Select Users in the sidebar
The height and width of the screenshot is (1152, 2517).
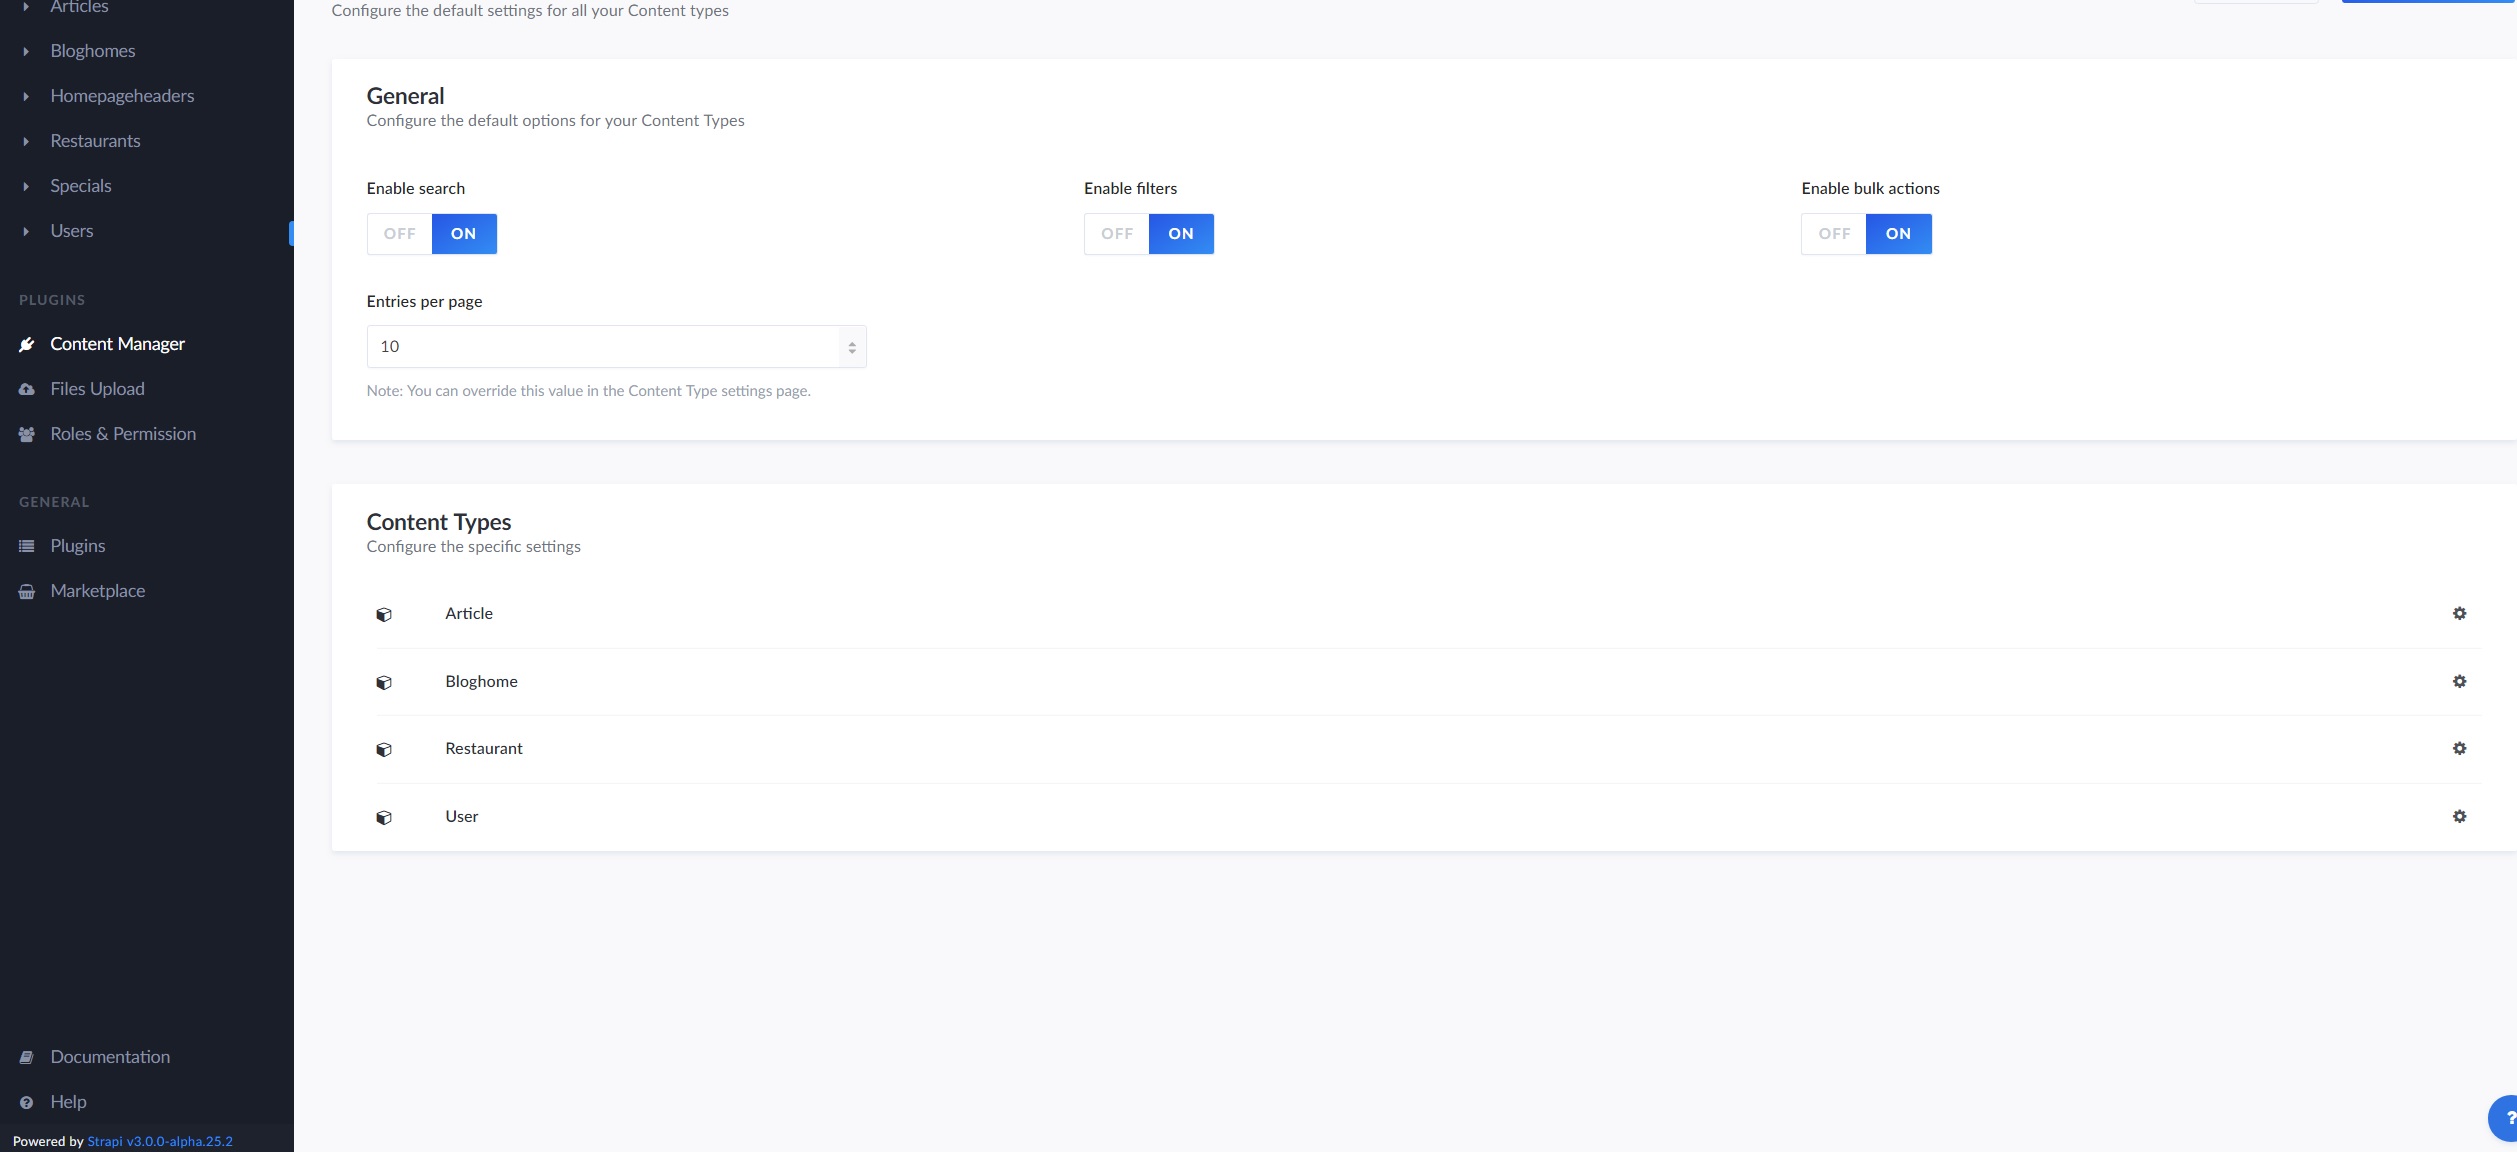coord(72,230)
